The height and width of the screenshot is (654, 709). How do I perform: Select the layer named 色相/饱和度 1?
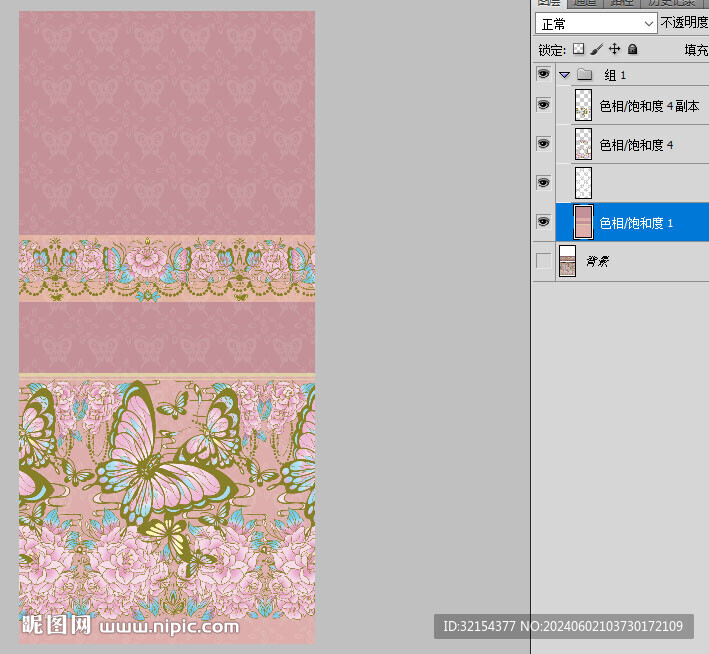[x=636, y=223]
